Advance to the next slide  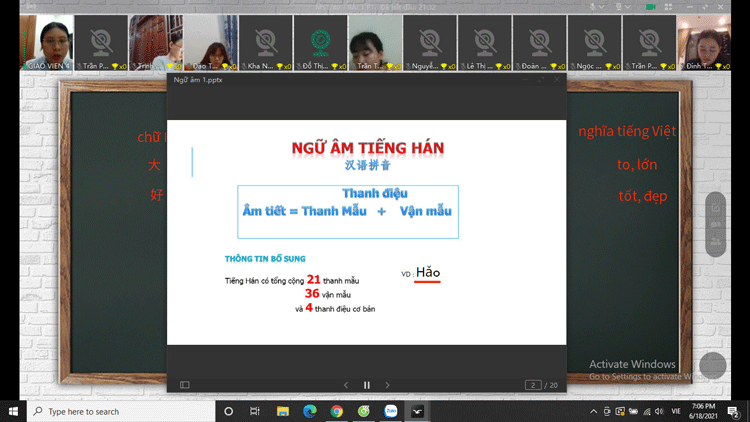click(x=388, y=385)
